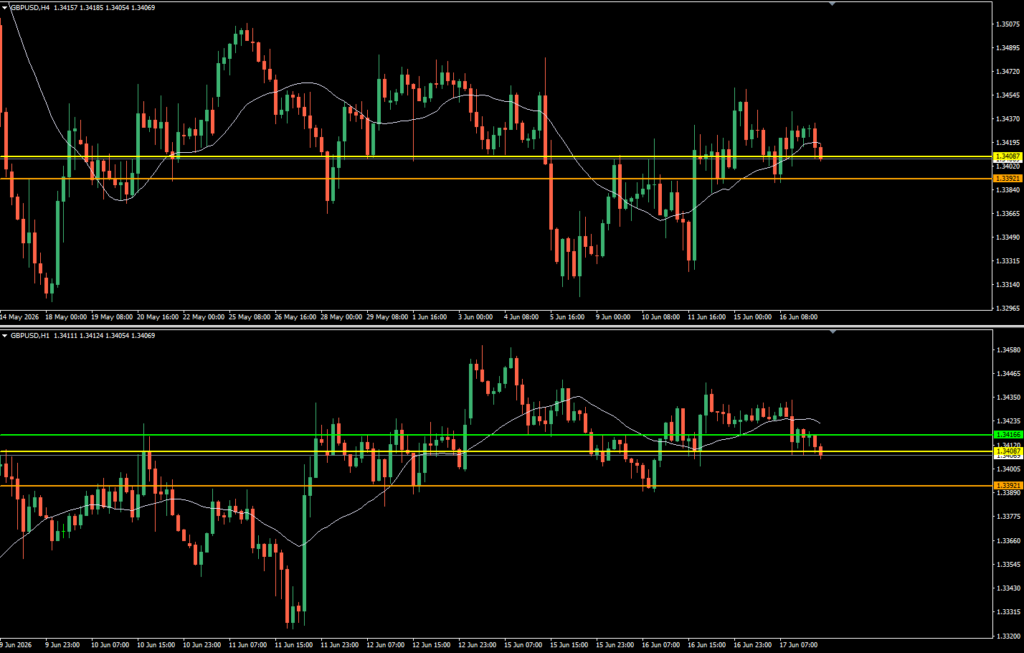This screenshot has height=653, width=1024.
Task: Click the GBPUSD,H1 chart title text
Action: pos(30,336)
